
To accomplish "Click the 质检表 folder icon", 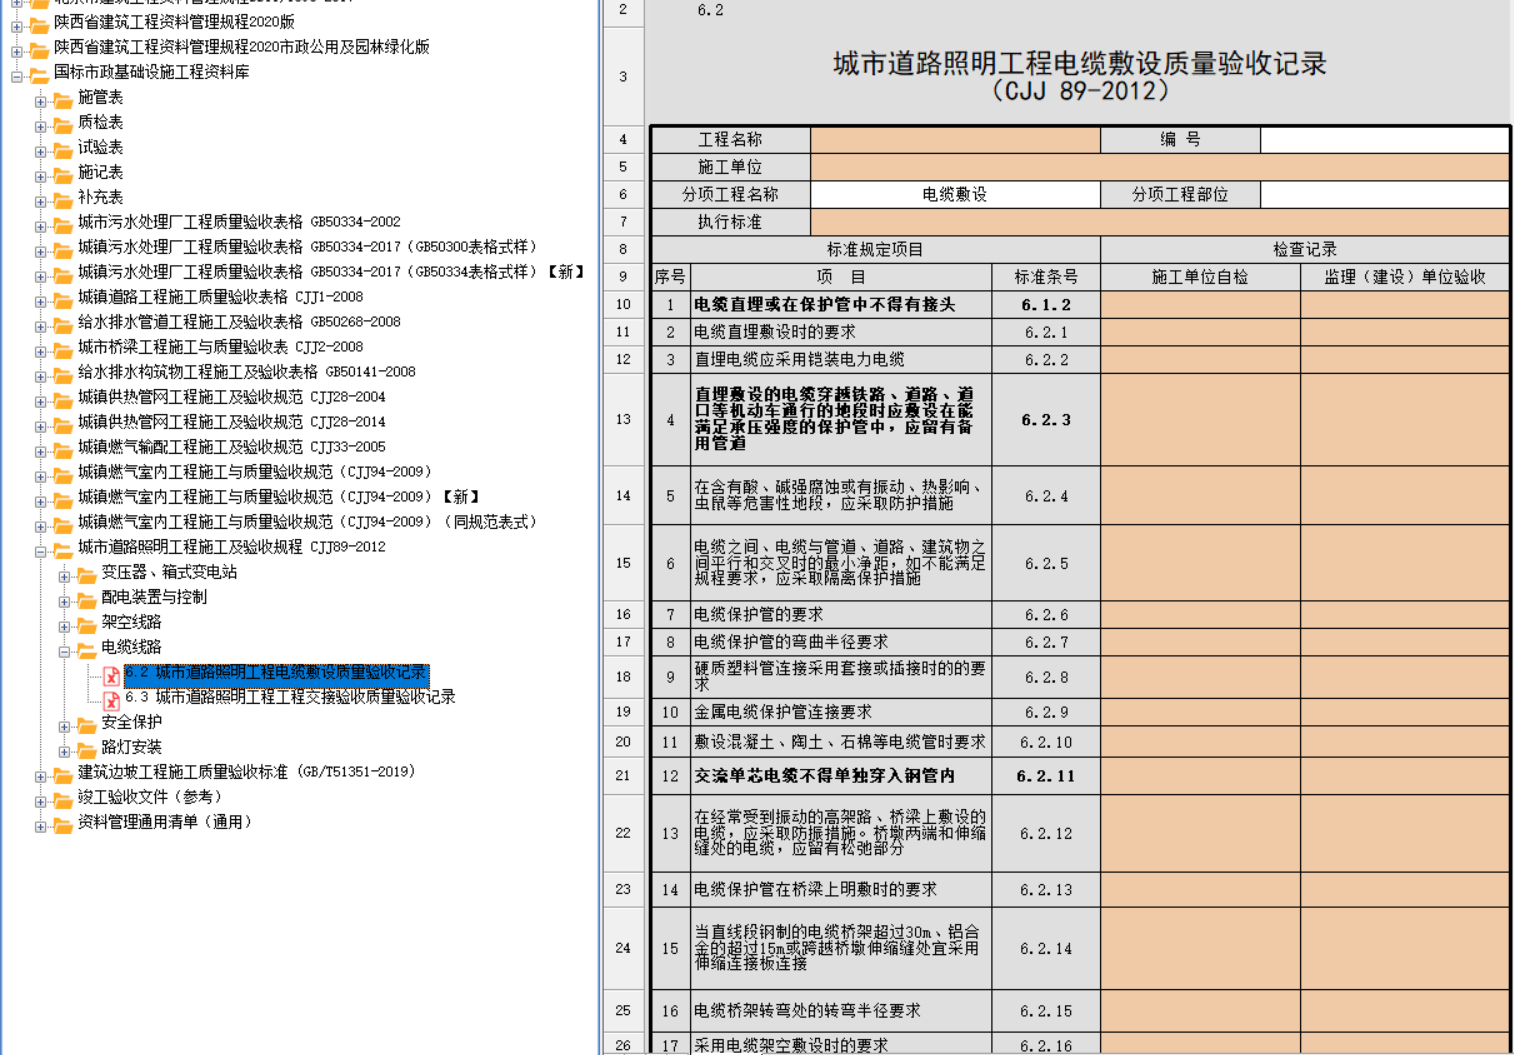I will pyautogui.click(x=63, y=123).
